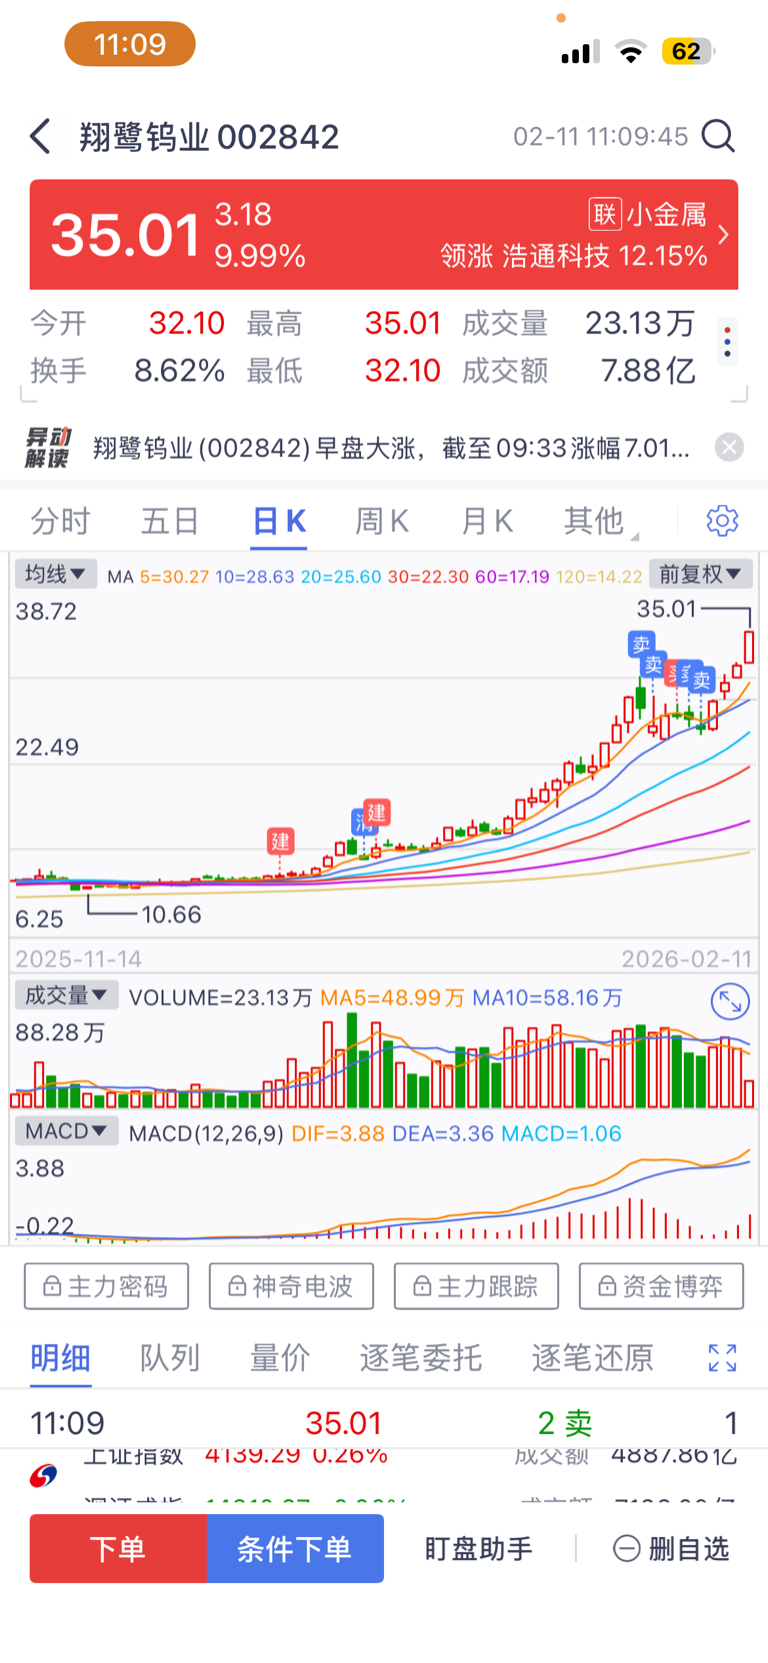Image resolution: width=768 pixels, height=1663 pixels.
Task: Tap the orange 11:09 status time pill
Action: click(x=130, y=44)
